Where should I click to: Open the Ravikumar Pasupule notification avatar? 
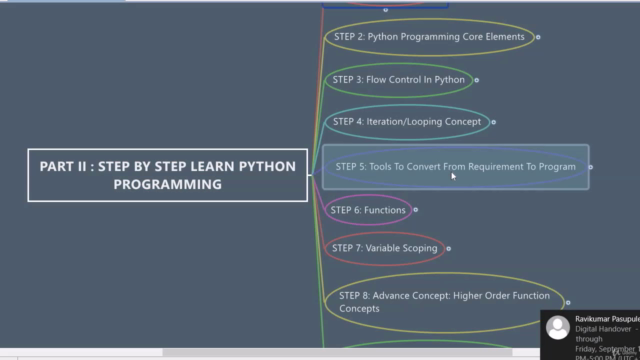click(558, 327)
